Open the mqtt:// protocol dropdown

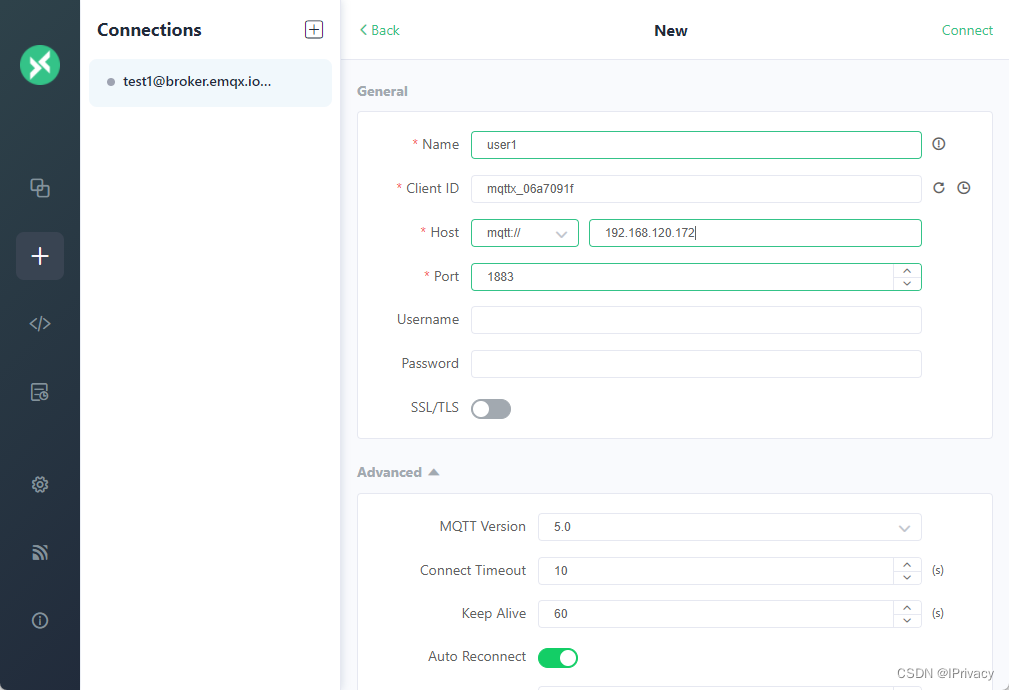pos(524,233)
